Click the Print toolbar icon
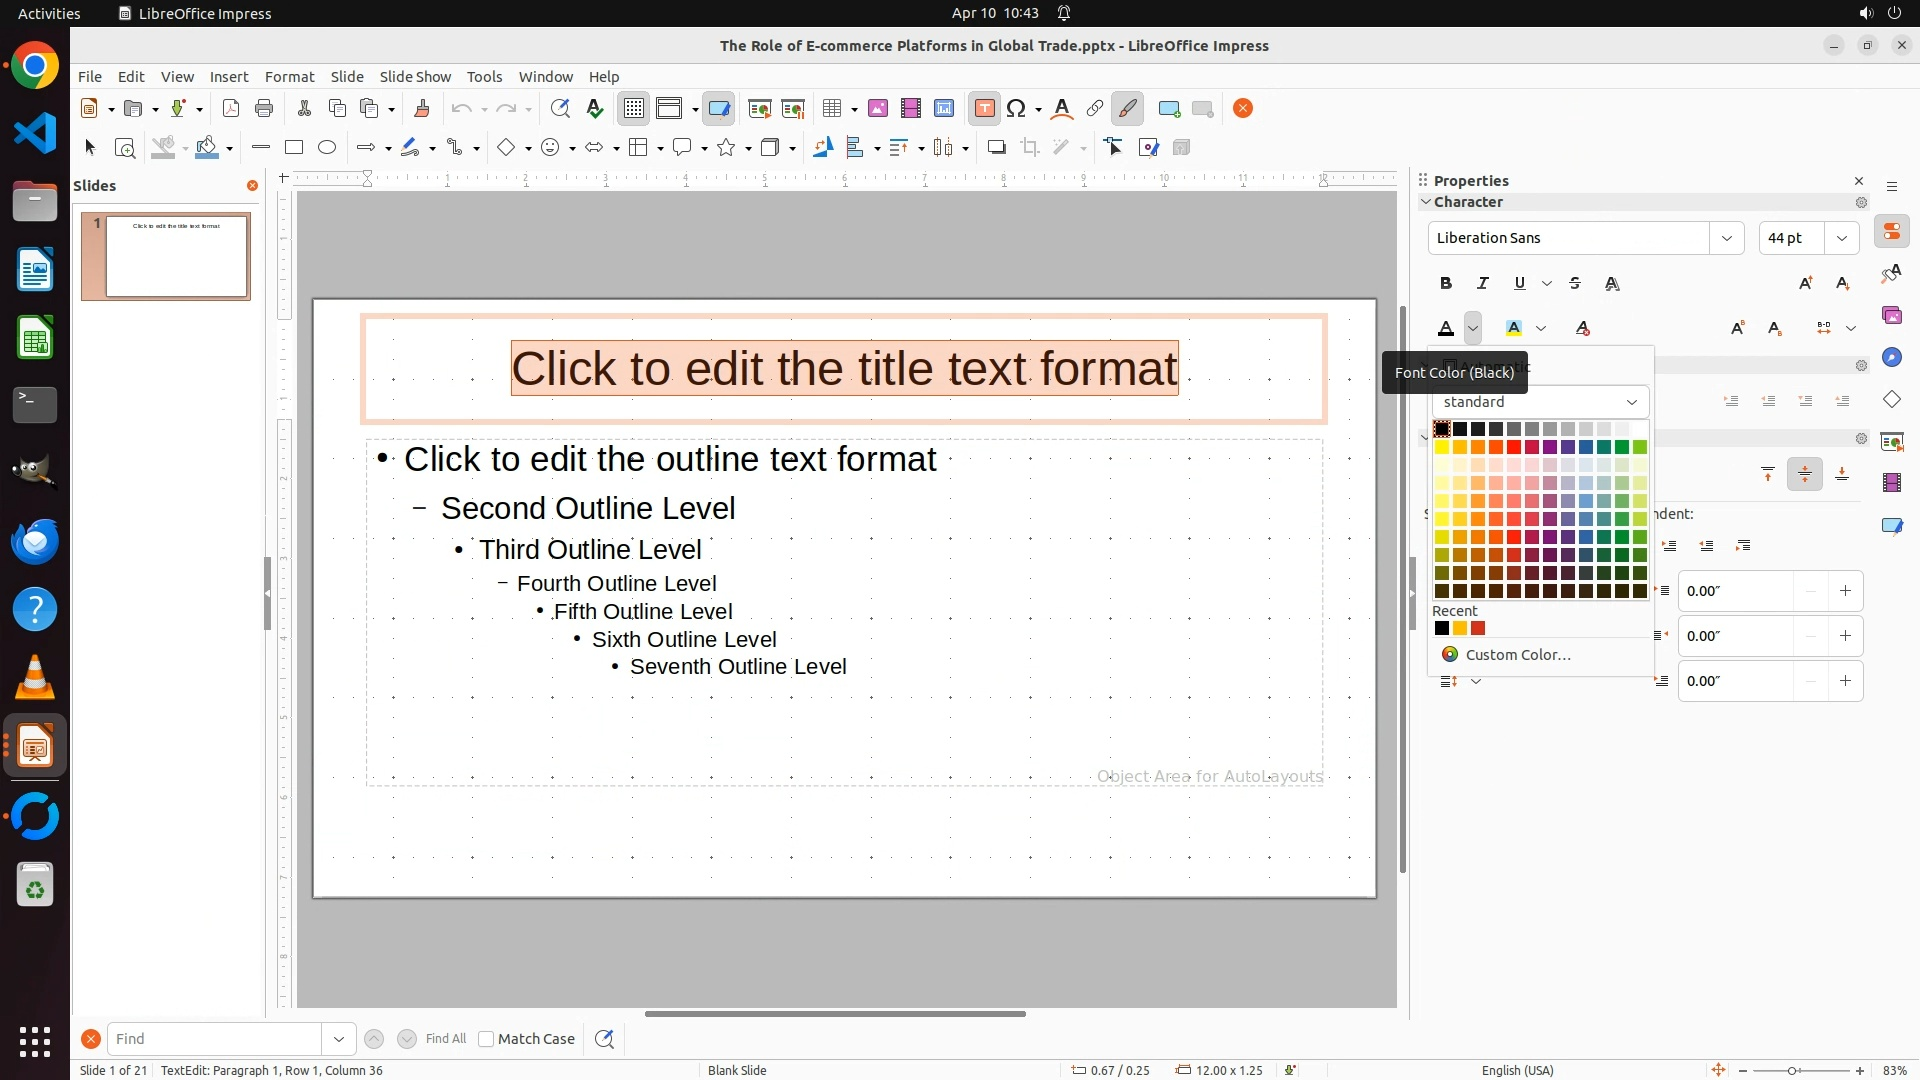Image resolution: width=1920 pixels, height=1080 pixels. point(264,109)
